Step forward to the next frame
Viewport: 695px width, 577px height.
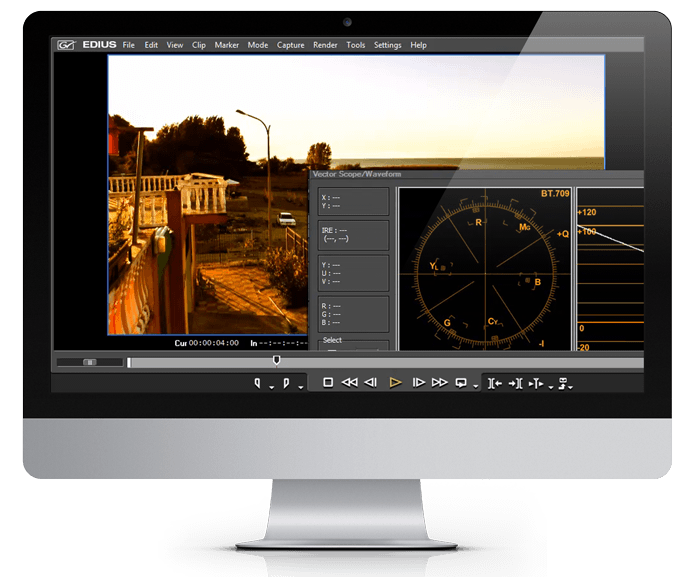click(x=419, y=382)
